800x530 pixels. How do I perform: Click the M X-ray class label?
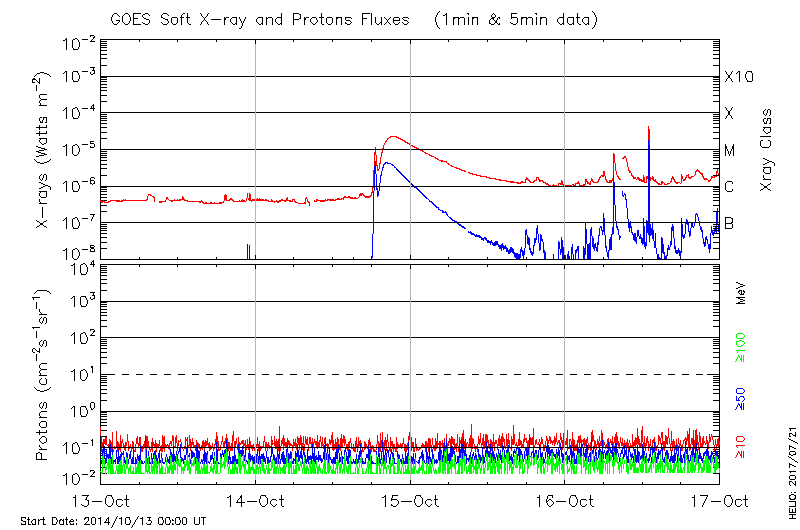point(730,151)
